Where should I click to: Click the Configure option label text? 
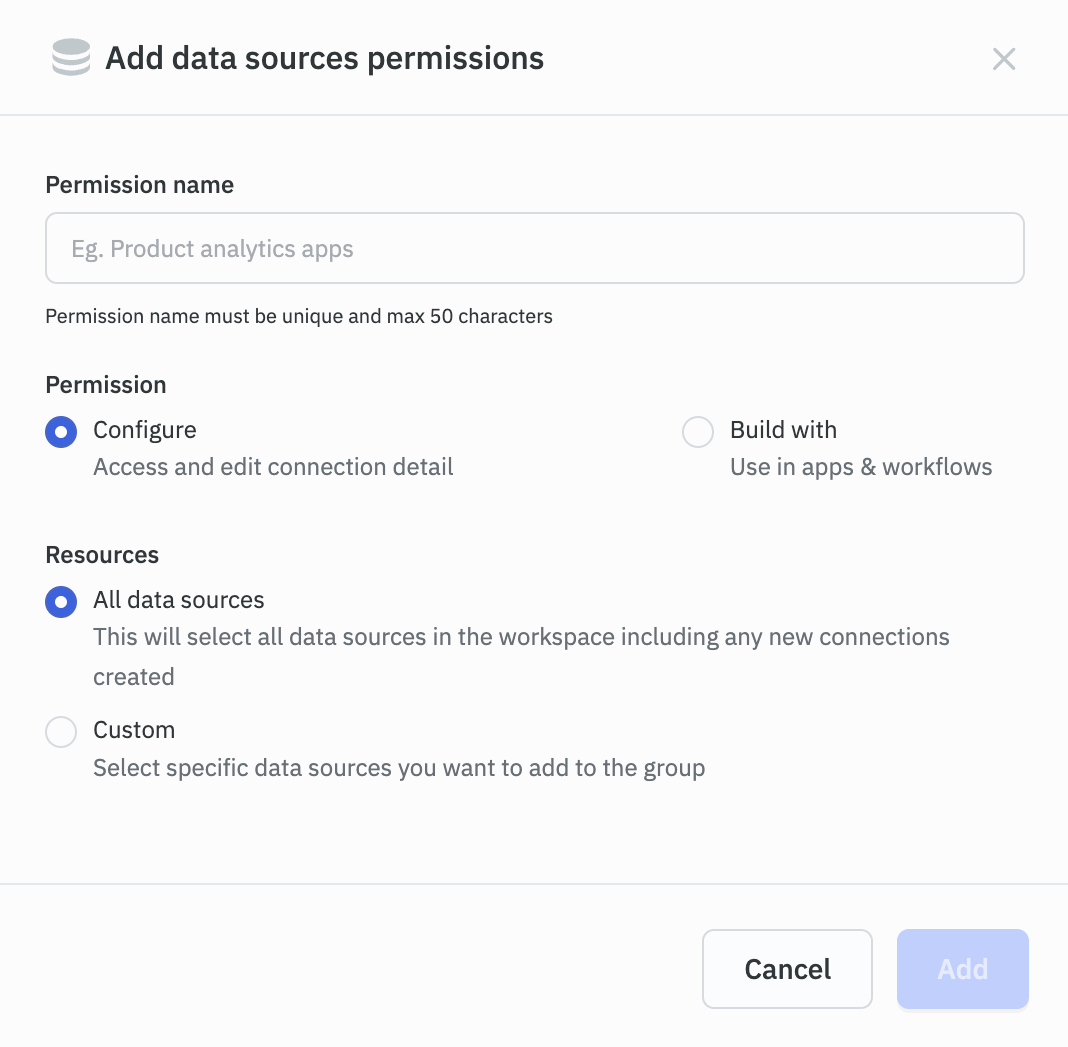144,430
